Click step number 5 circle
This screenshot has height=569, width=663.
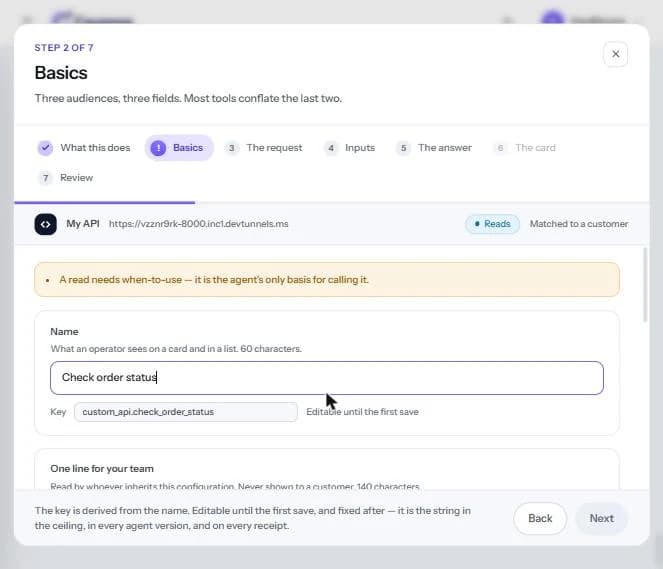tap(403, 148)
